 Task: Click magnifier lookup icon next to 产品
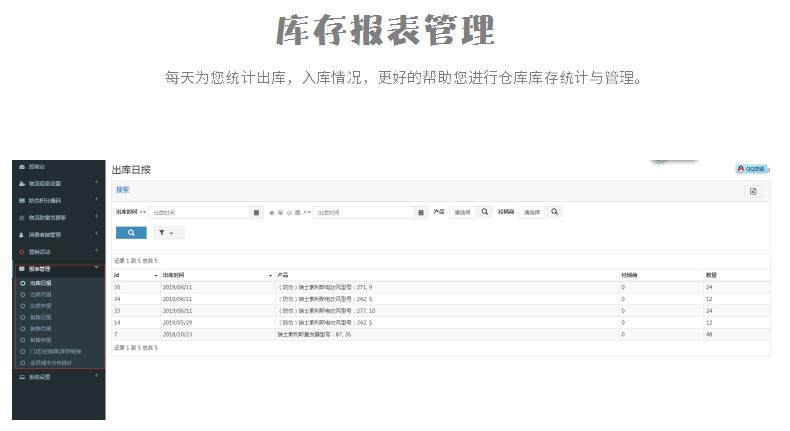click(485, 212)
